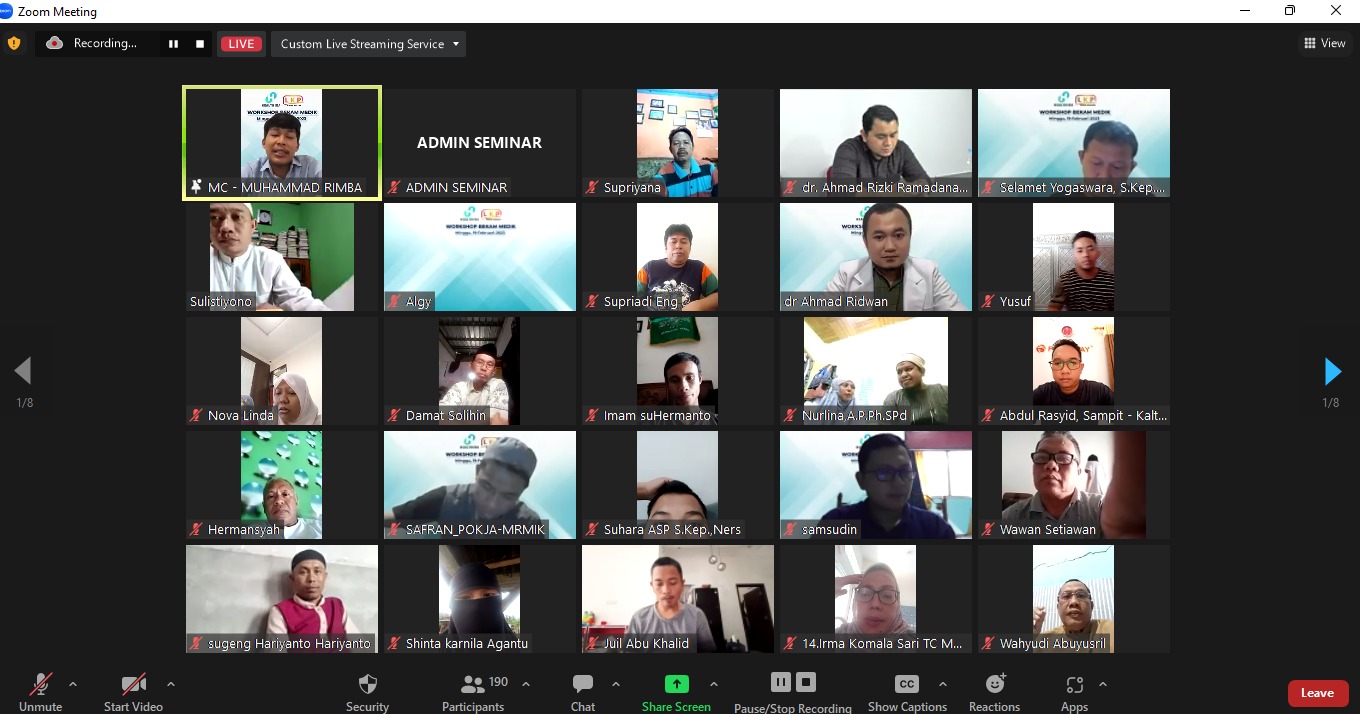Click the green Share Screen button
Image resolution: width=1360 pixels, height=714 pixels.
pyautogui.click(x=677, y=685)
